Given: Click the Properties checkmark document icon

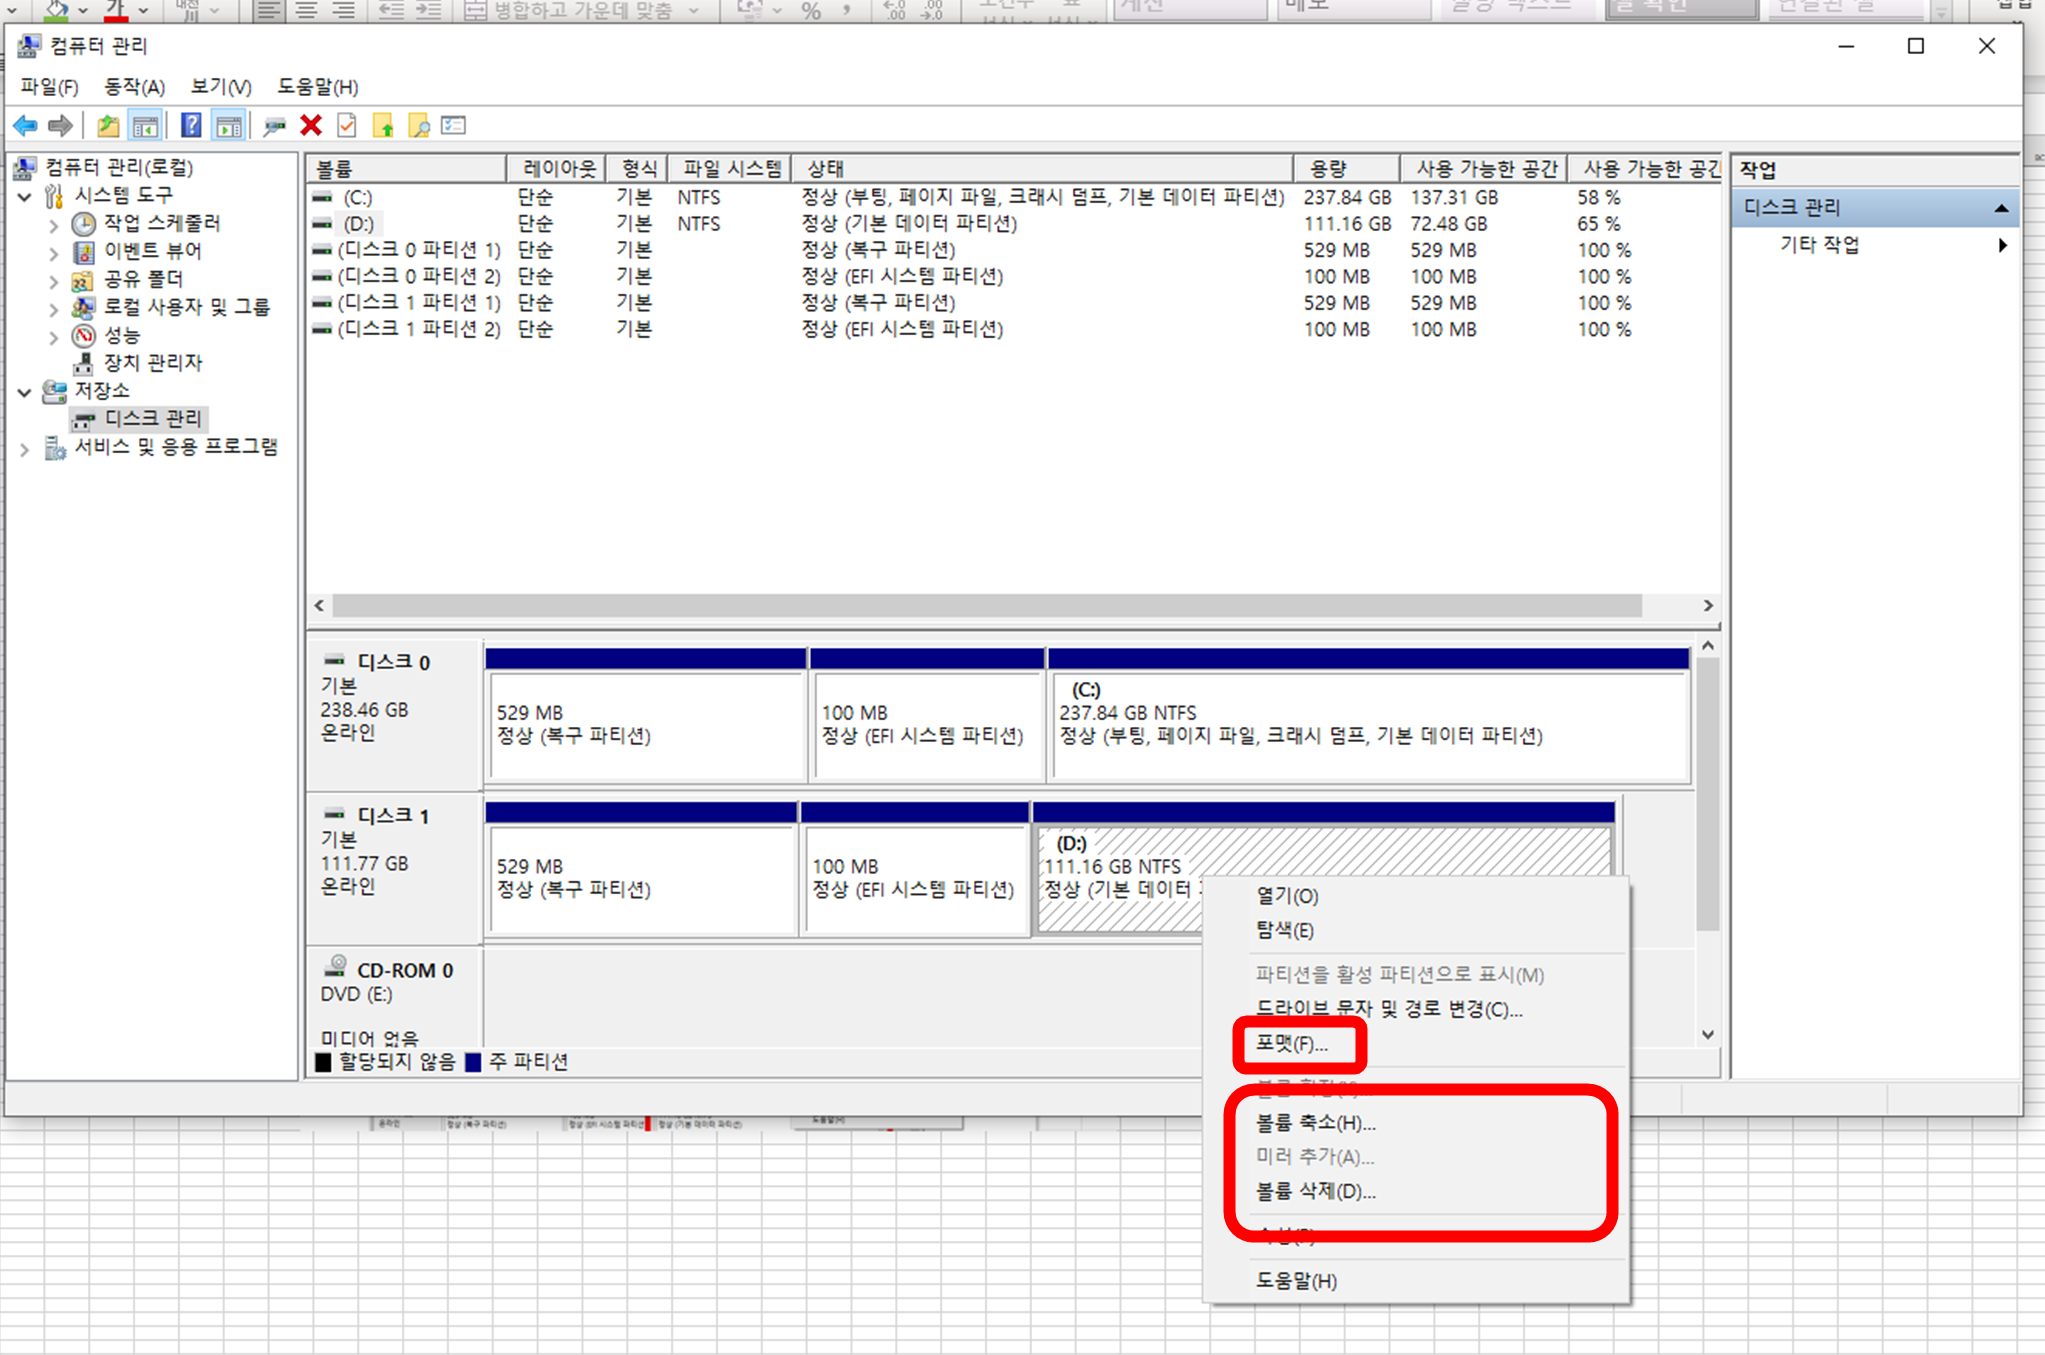Looking at the screenshot, I should [347, 126].
